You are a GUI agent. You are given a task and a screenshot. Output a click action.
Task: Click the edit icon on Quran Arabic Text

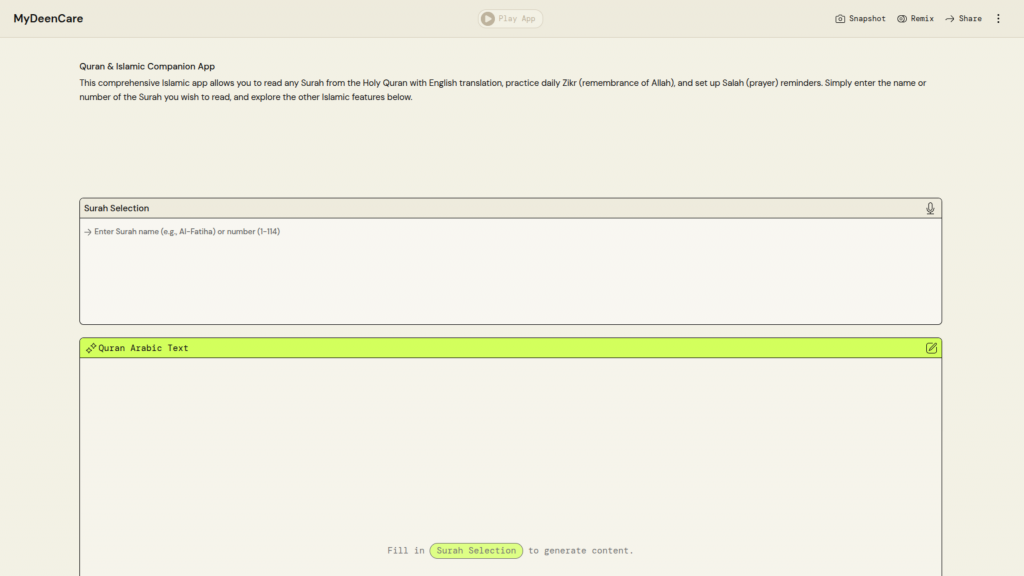pos(931,348)
